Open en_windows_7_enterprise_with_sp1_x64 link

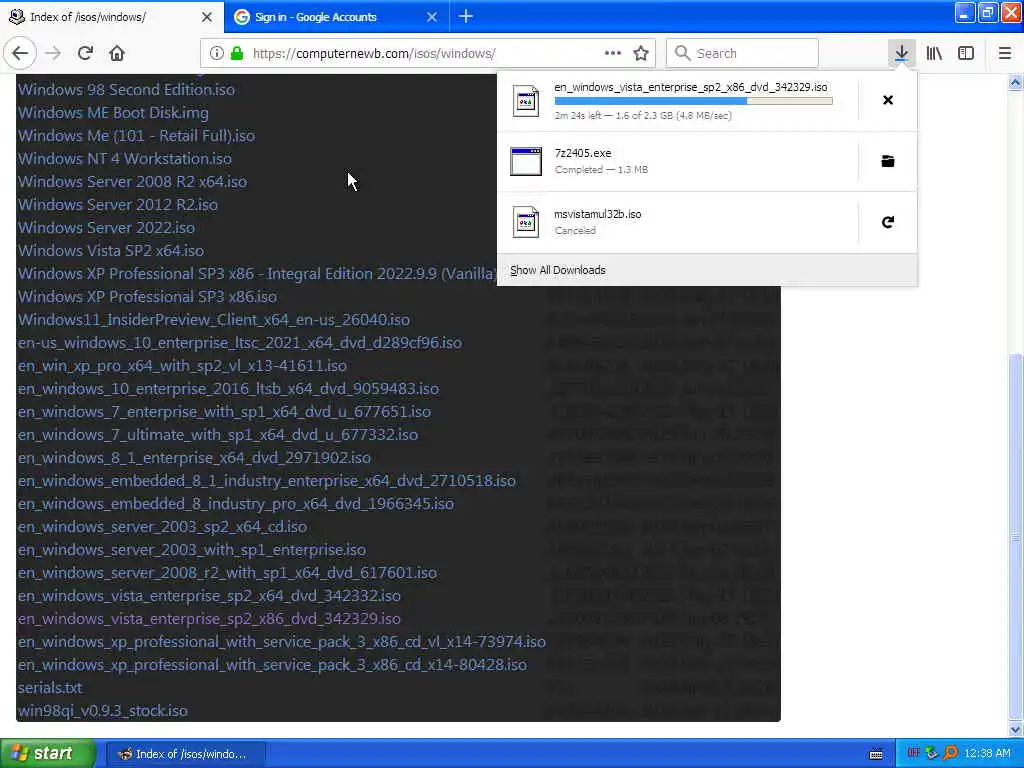[224, 411]
